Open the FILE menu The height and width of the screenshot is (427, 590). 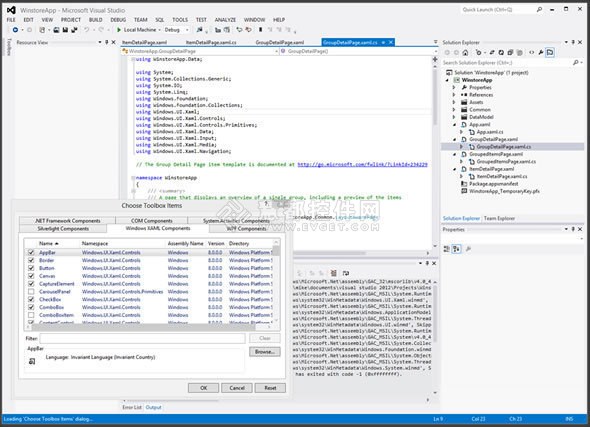11,20
